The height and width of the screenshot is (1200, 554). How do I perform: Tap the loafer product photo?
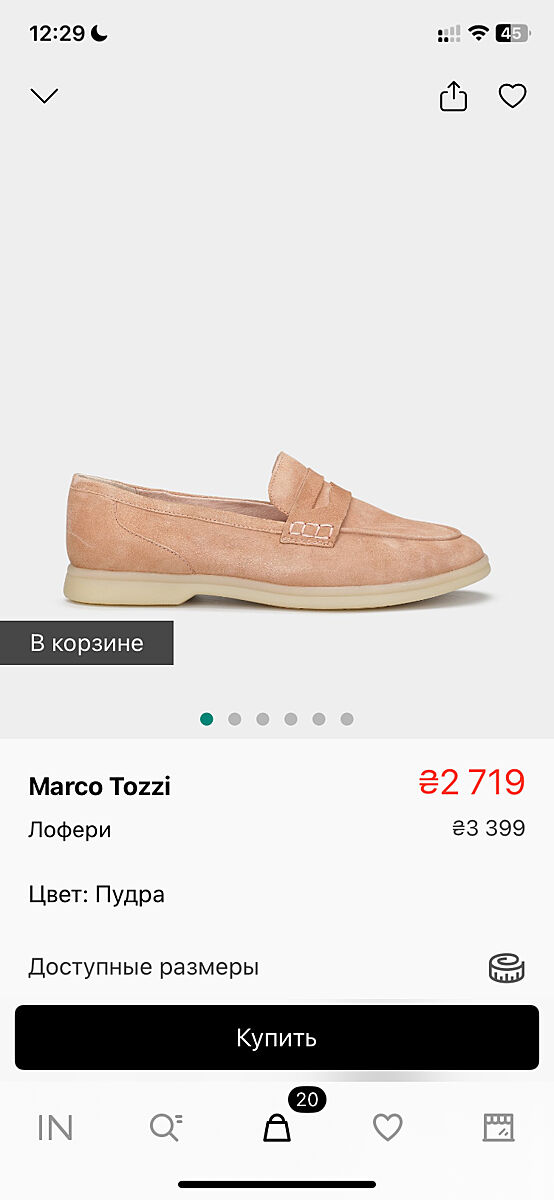pyautogui.click(x=277, y=528)
